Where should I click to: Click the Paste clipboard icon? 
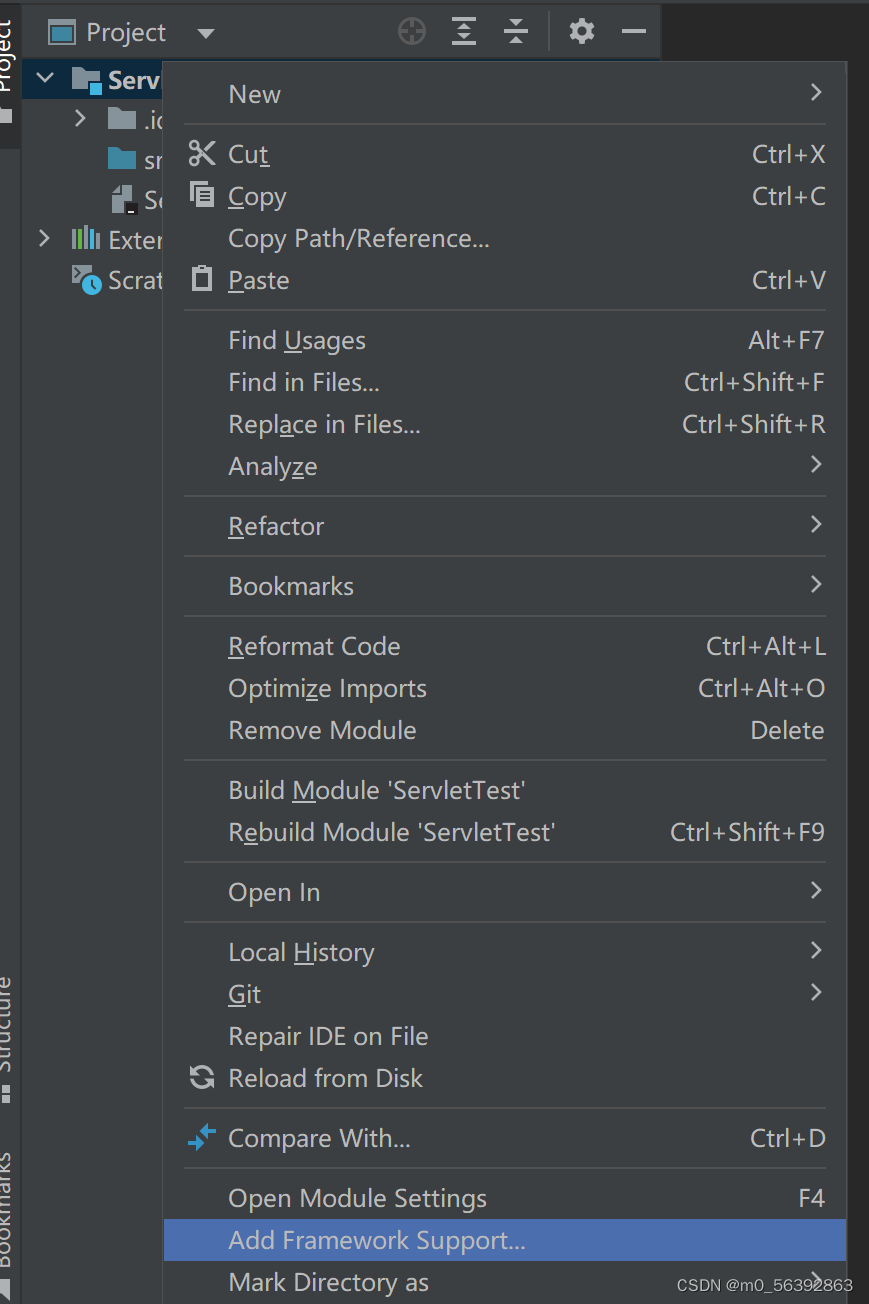(x=202, y=278)
